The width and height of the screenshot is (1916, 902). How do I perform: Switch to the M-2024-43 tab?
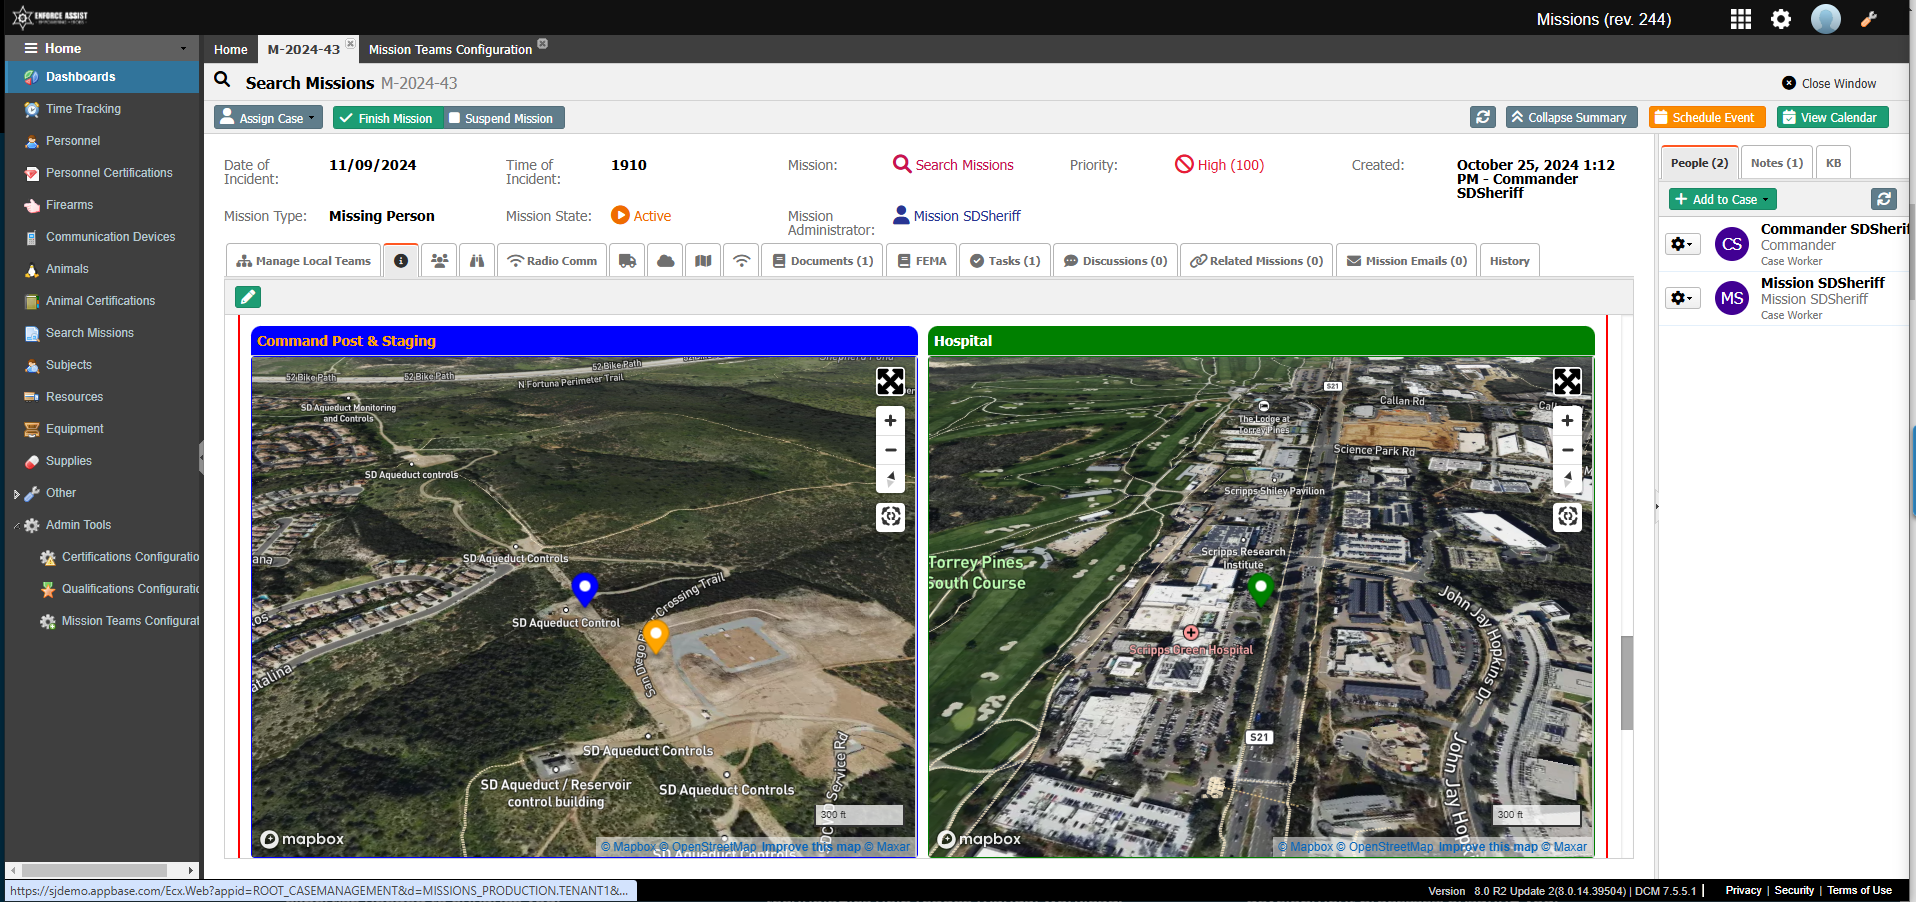tap(303, 49)
